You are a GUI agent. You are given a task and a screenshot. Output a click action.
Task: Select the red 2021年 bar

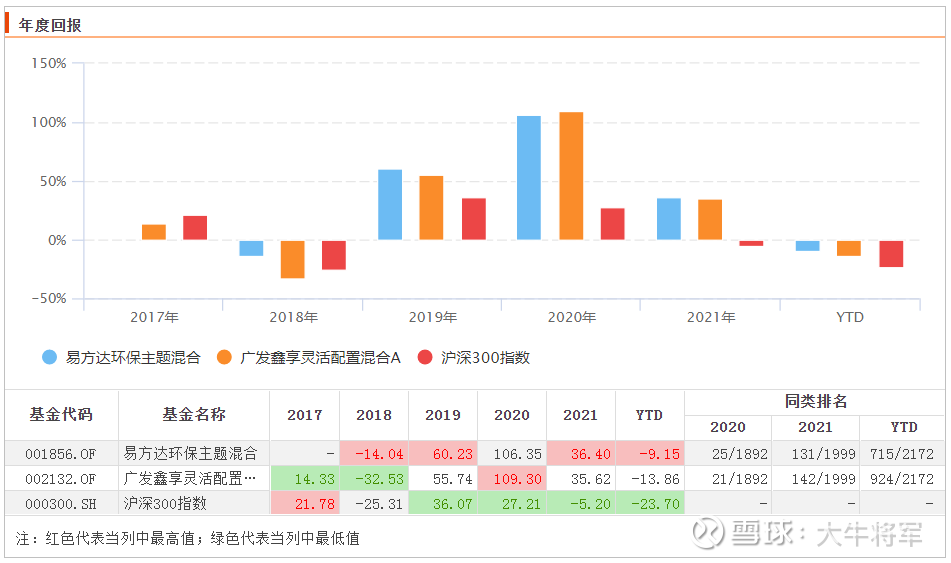click(751, 243)
